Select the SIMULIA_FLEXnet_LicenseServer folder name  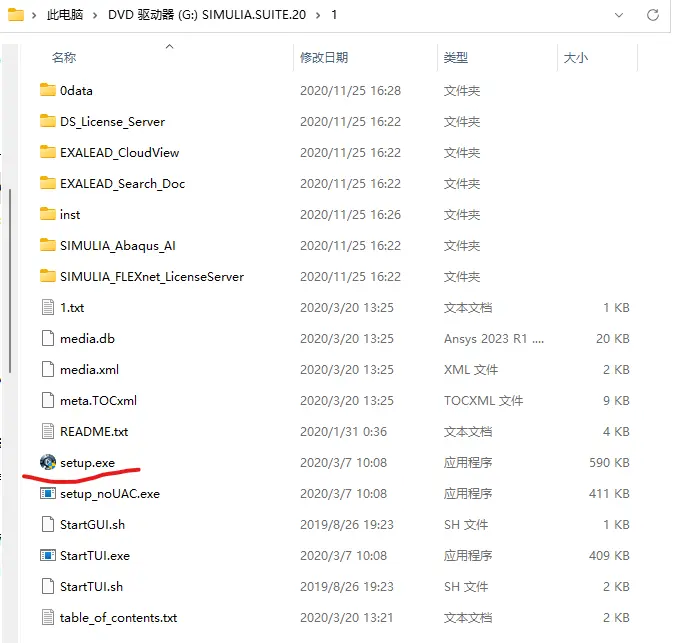pos(152,277)
